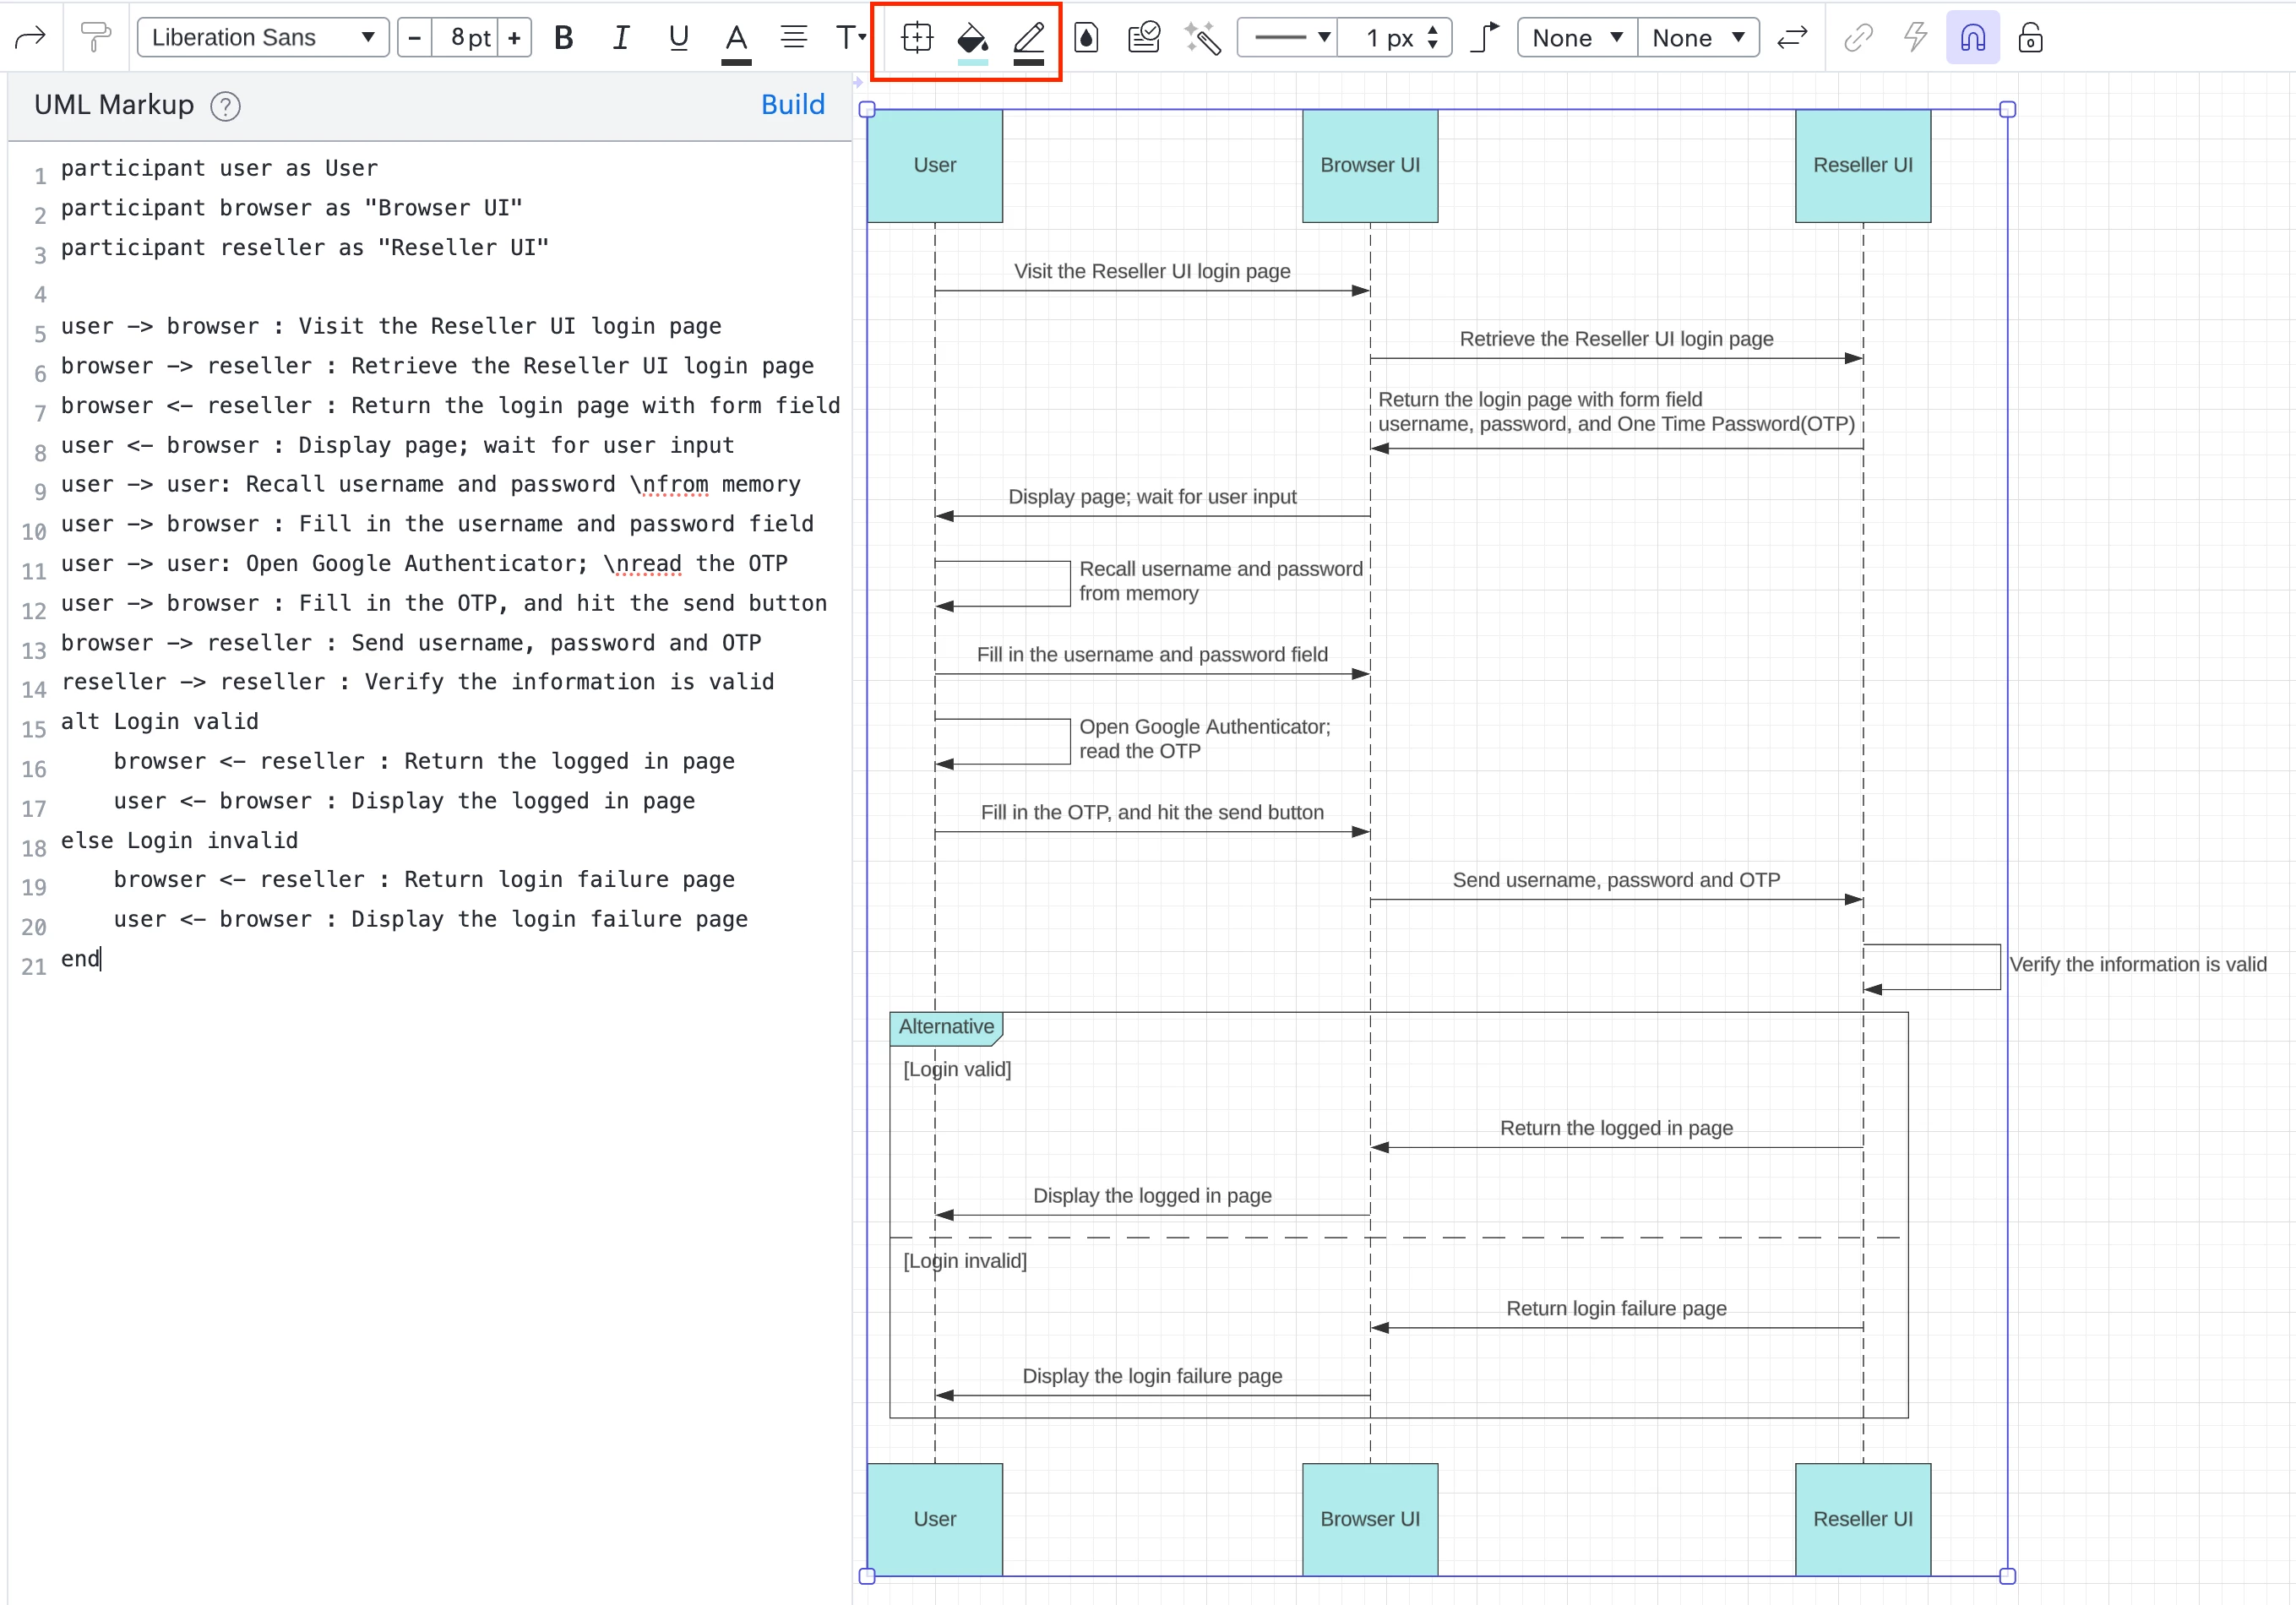Open the fill color bucket
The width and height of the screenshot is (2296, 1605).
(972, 41)
